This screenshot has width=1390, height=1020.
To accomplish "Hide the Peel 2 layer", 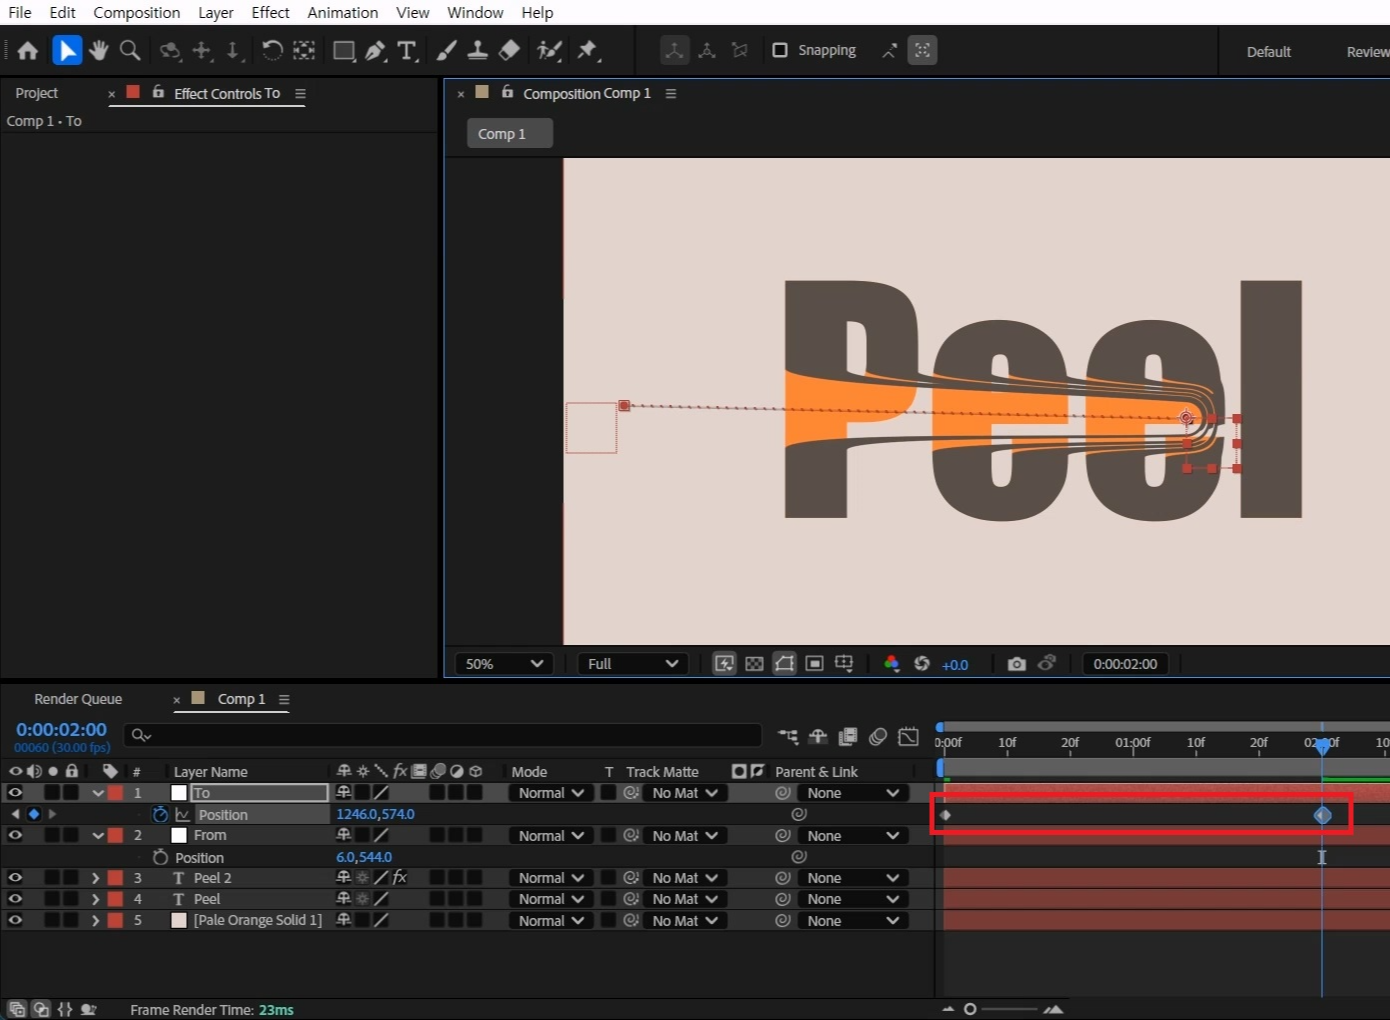I will (15, 878).
